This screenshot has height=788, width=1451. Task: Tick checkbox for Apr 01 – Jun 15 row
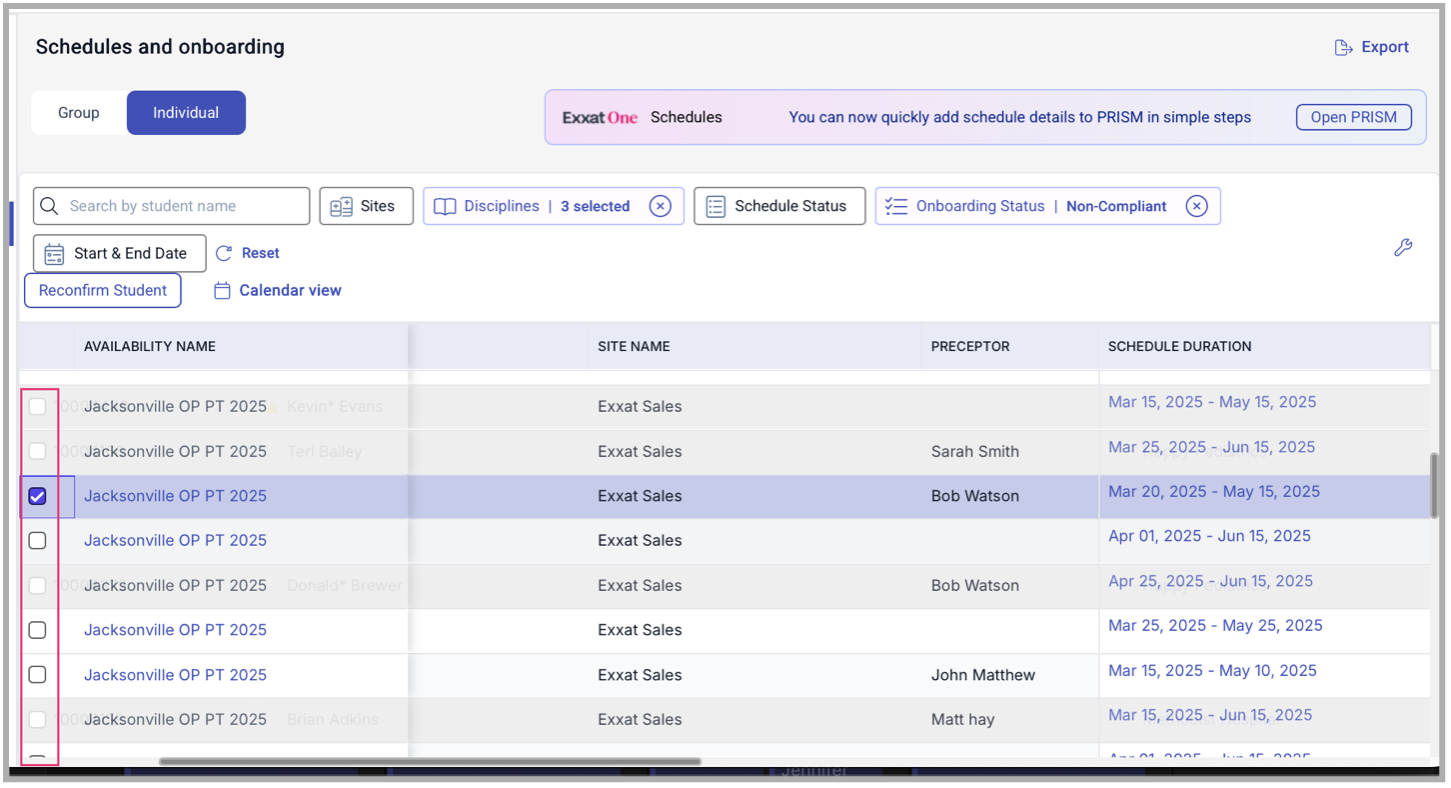[37, 541]
